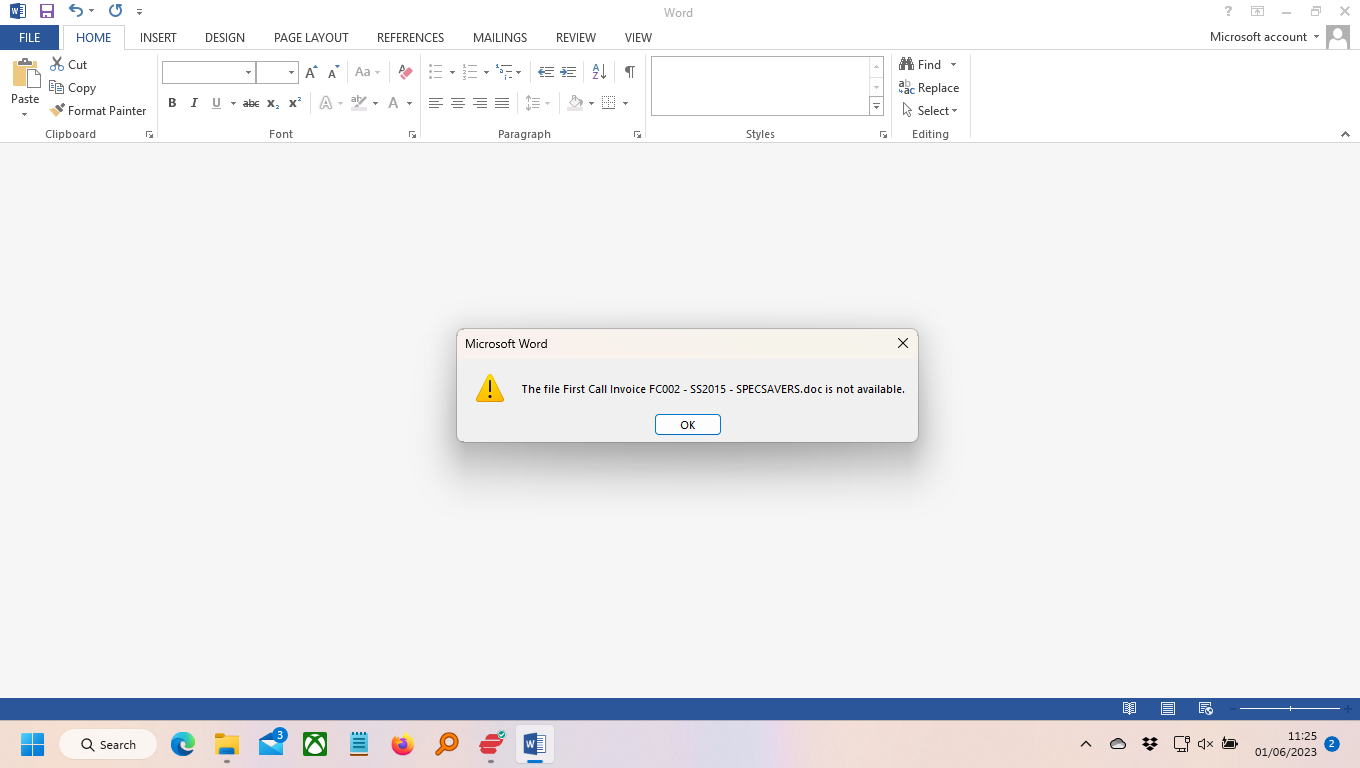Toggle Subscript formatting

(273, 103)
